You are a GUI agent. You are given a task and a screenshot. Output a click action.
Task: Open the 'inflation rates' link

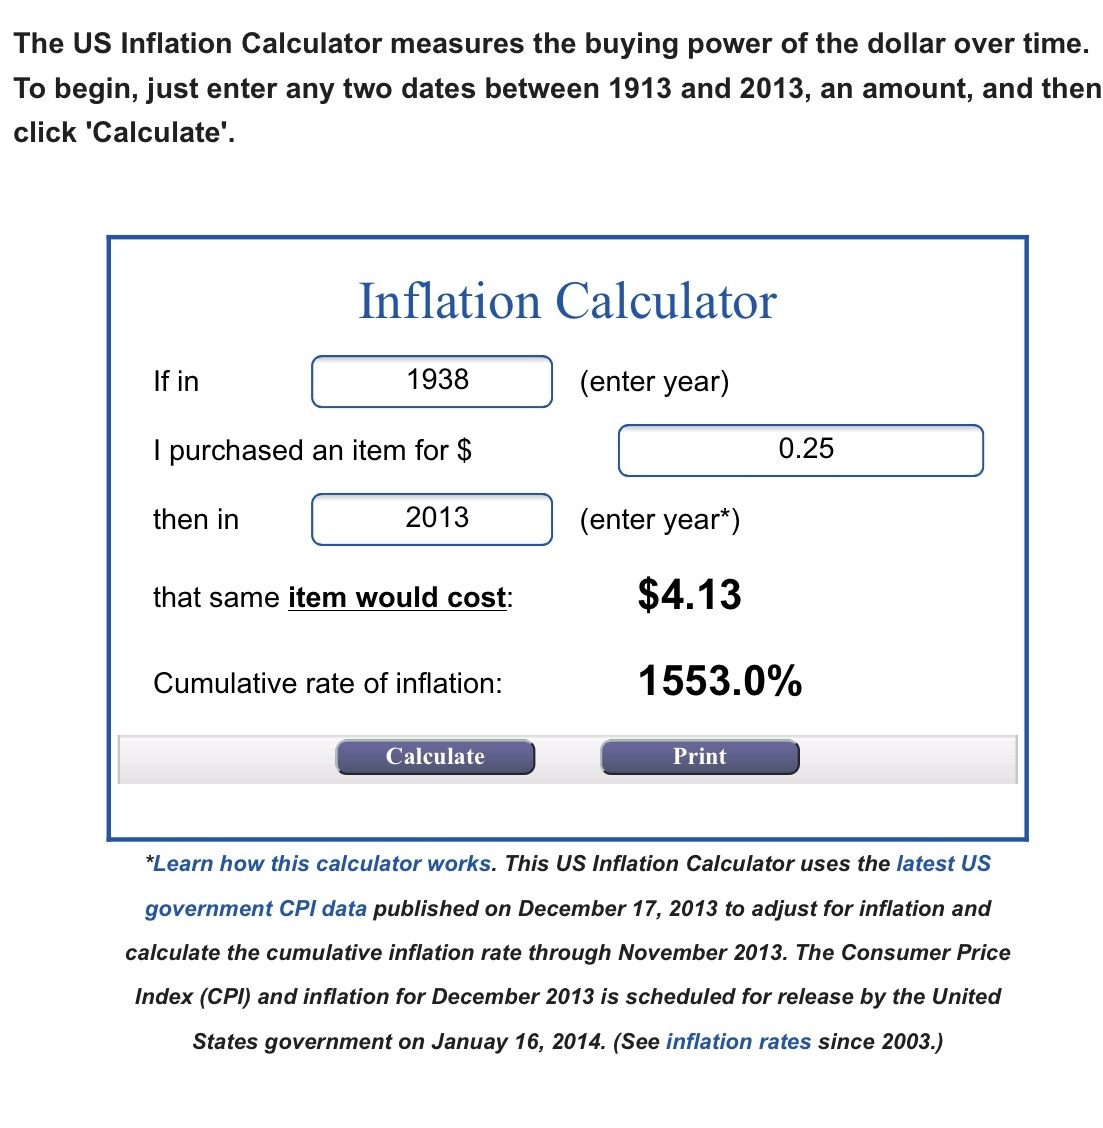(x=738, y=1042)
